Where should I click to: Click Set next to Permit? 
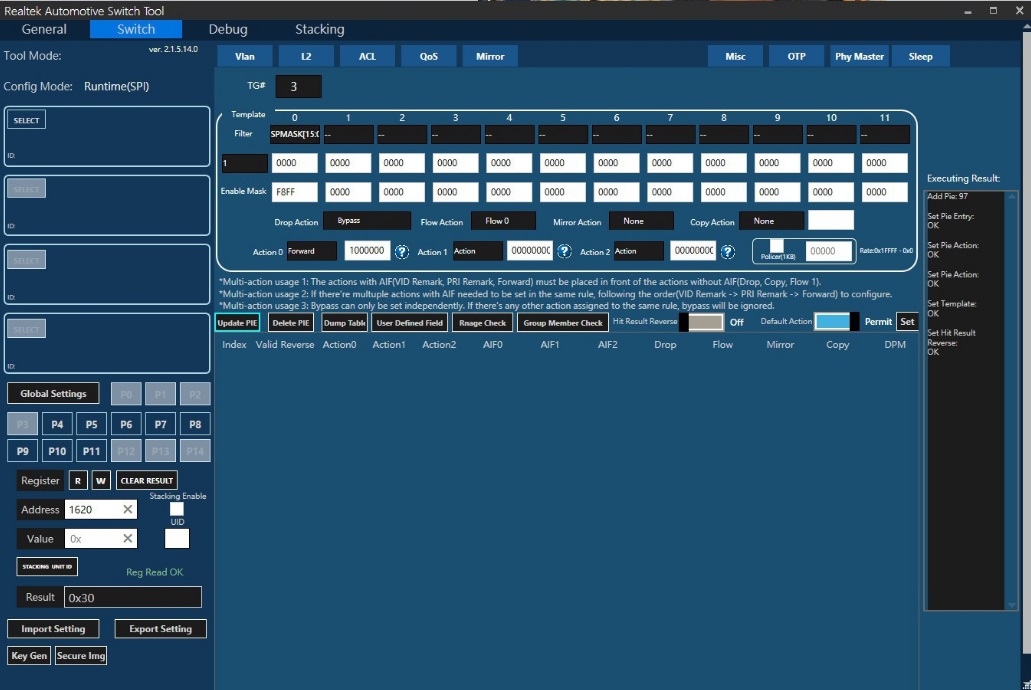[907, 322]
